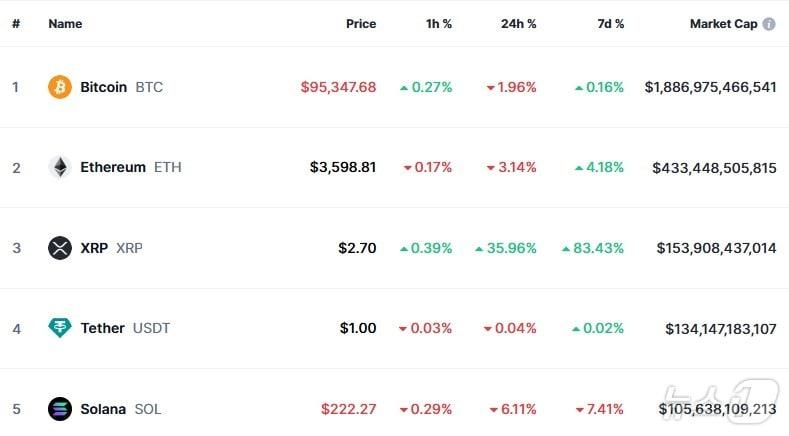789x436 pixels.
Task: Open the Bitcoin name link
Action: coord(103,87)
